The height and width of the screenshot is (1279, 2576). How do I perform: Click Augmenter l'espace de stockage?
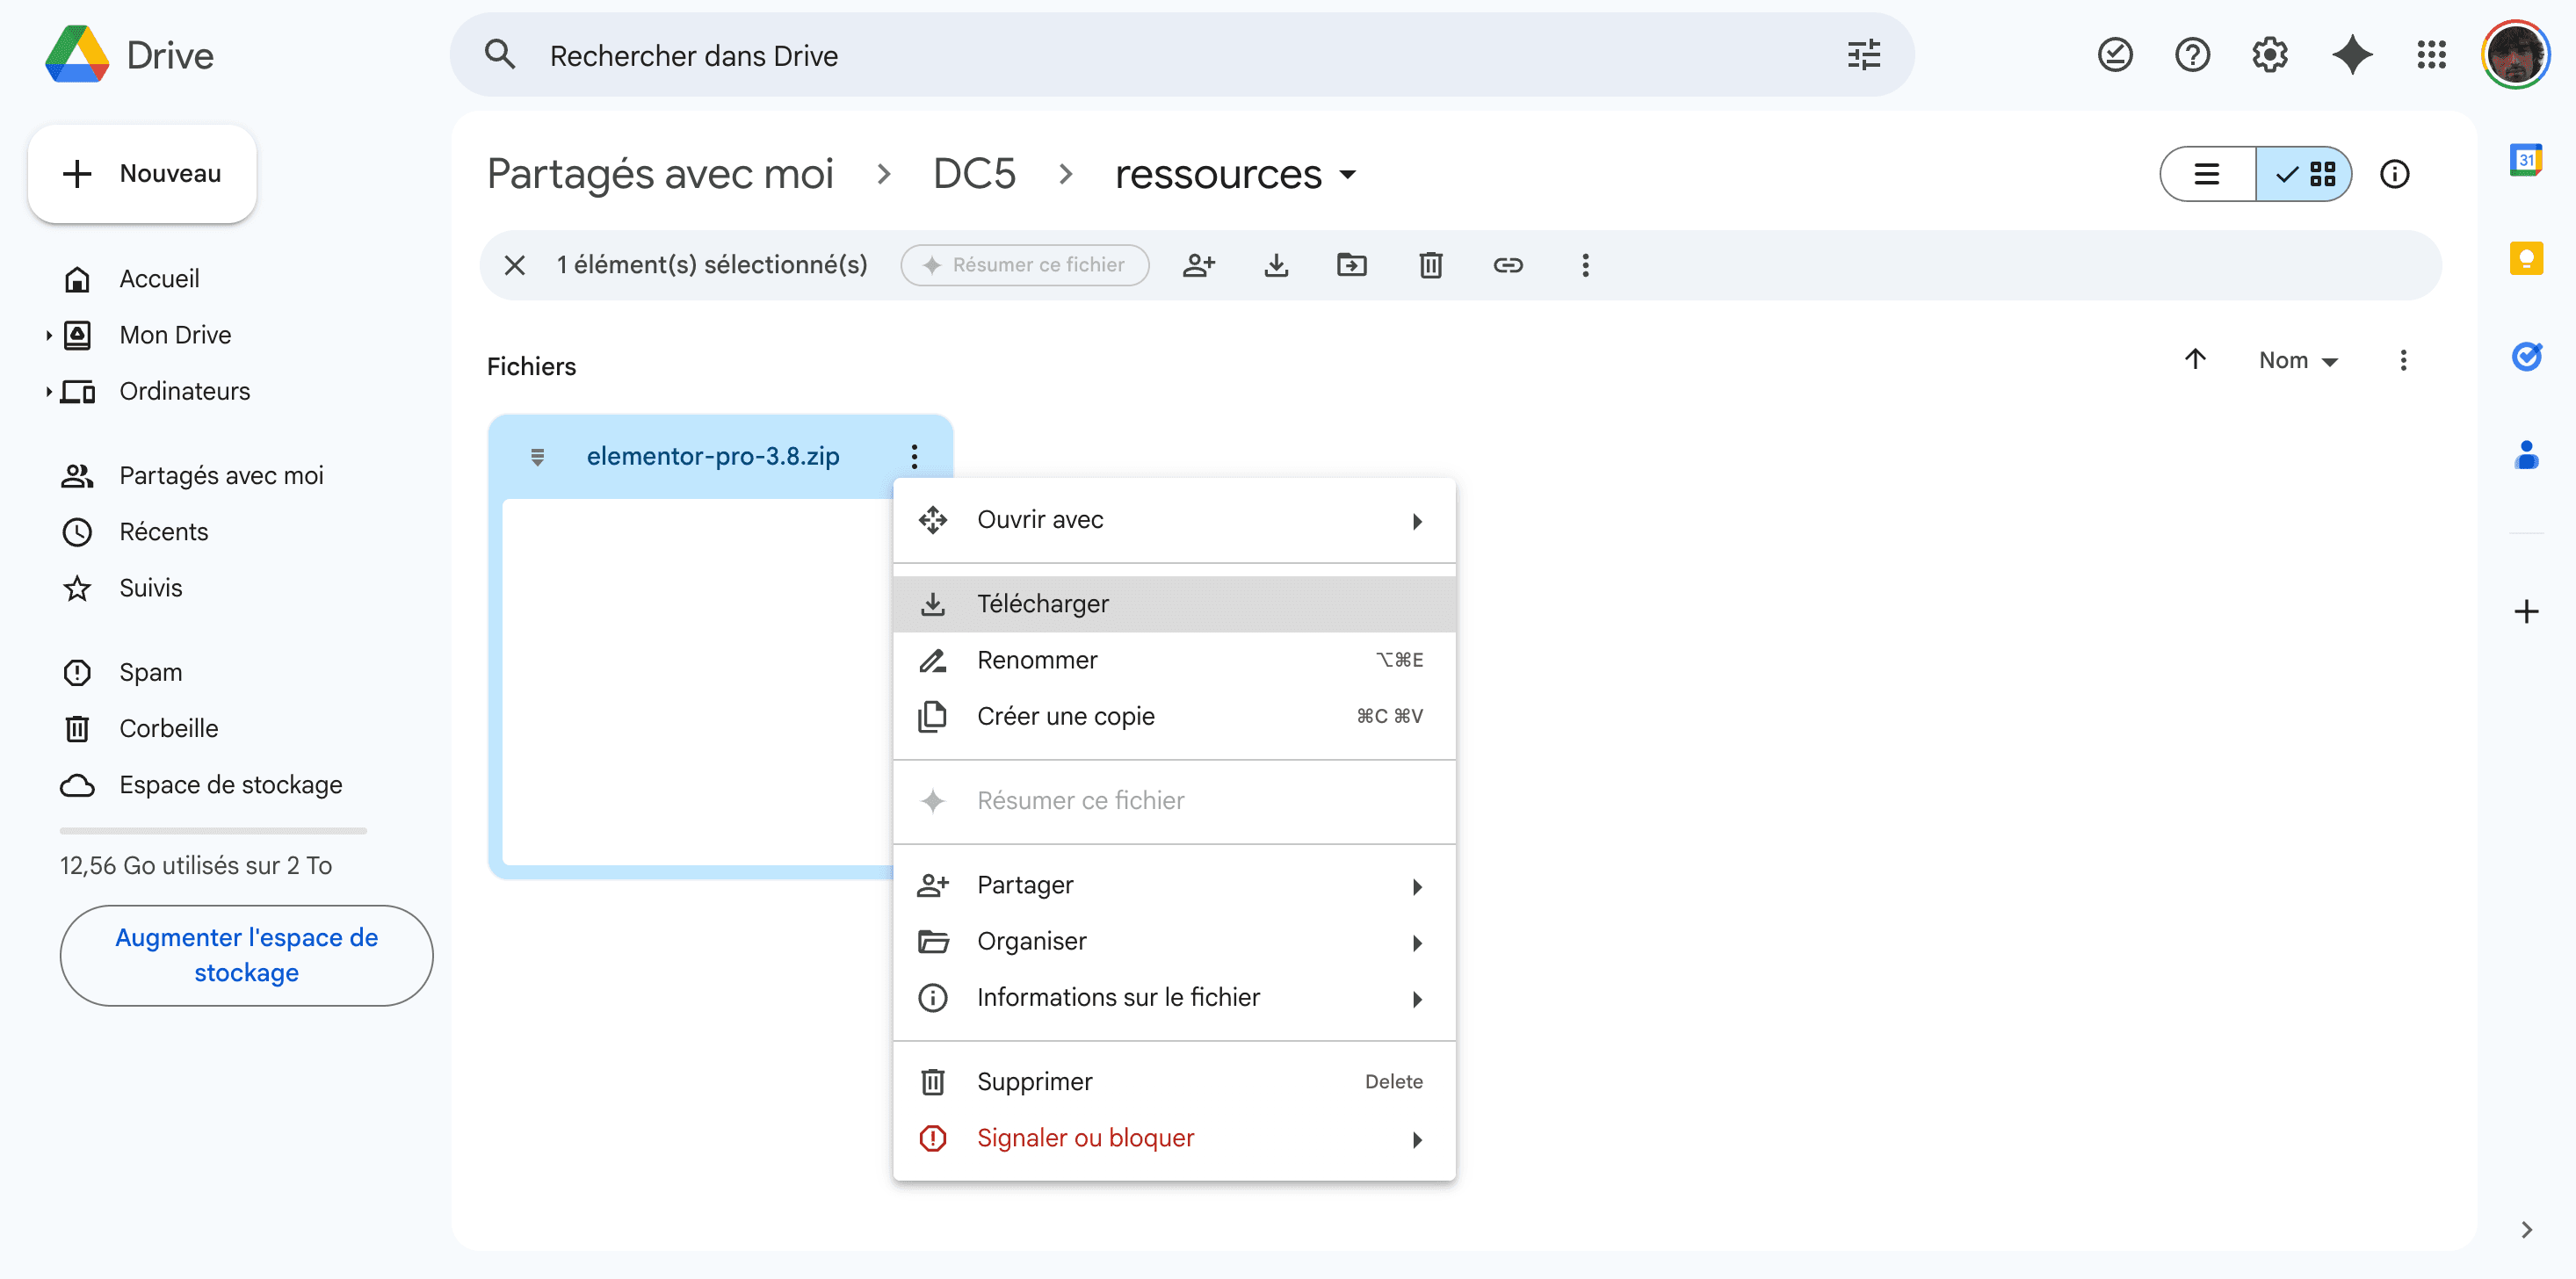point(246,955)
